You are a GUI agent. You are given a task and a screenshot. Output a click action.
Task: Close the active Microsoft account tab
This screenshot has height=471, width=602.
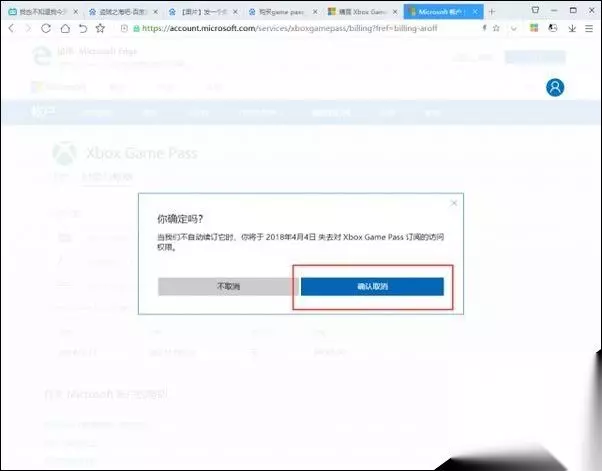point(475,12)
